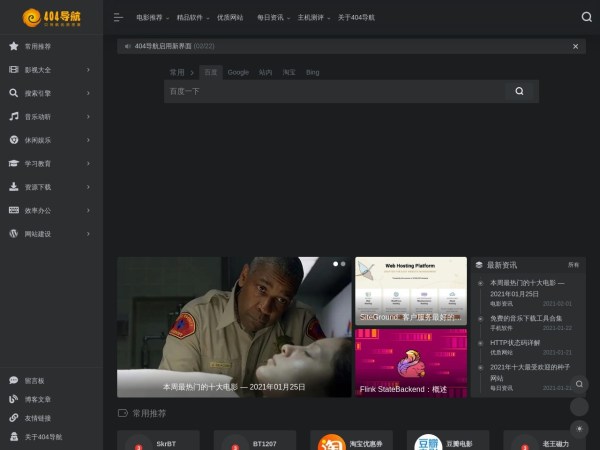
Task: Select the first carousel slide dot
Action: pyautogui.click(x=336, y=264)
